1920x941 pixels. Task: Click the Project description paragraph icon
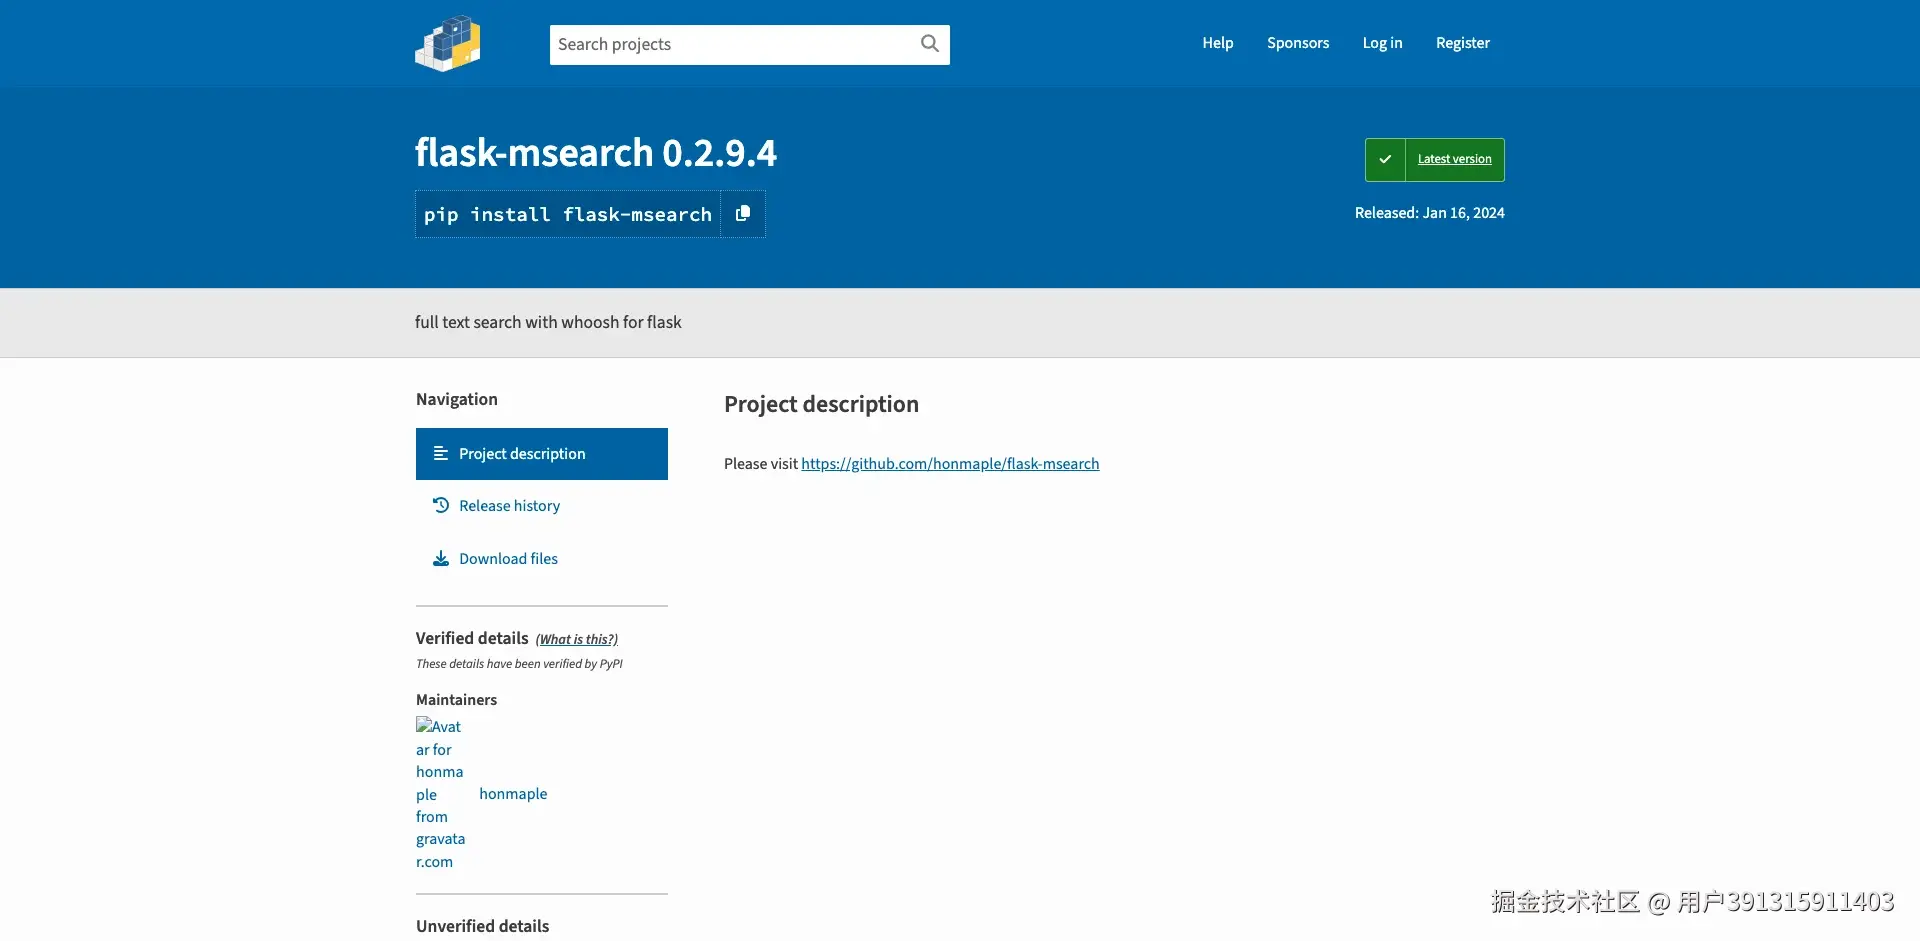[441, 453]
